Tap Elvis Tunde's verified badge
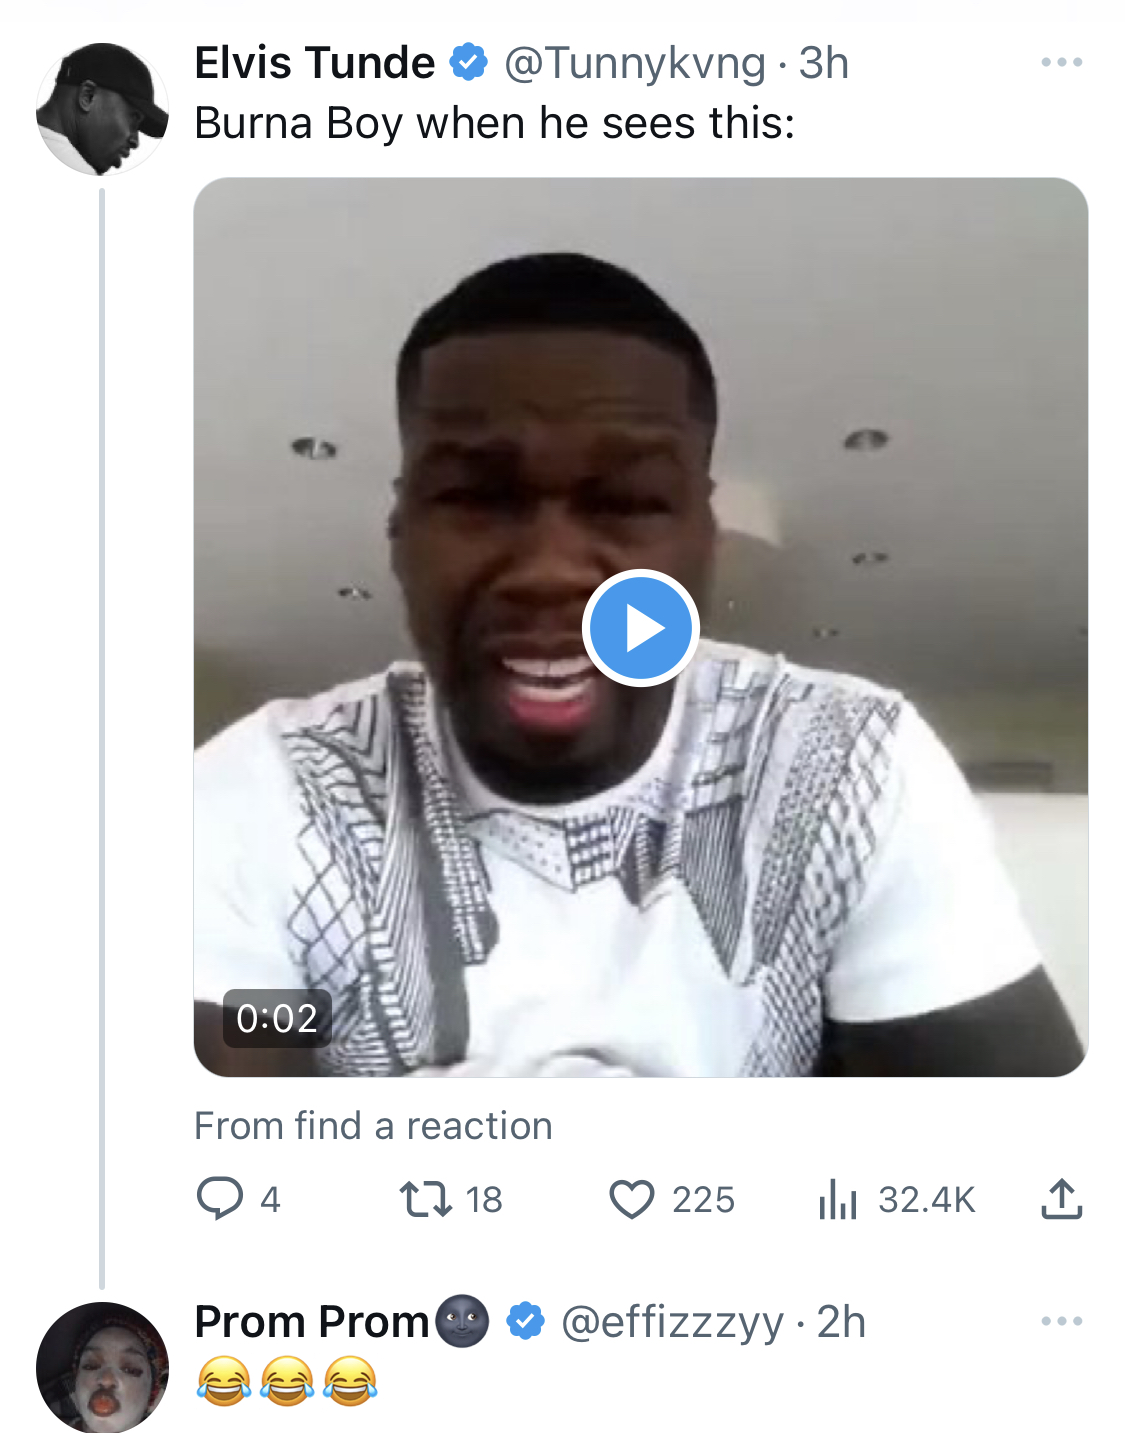1125x1433 pixels. [x=468, y=62]
